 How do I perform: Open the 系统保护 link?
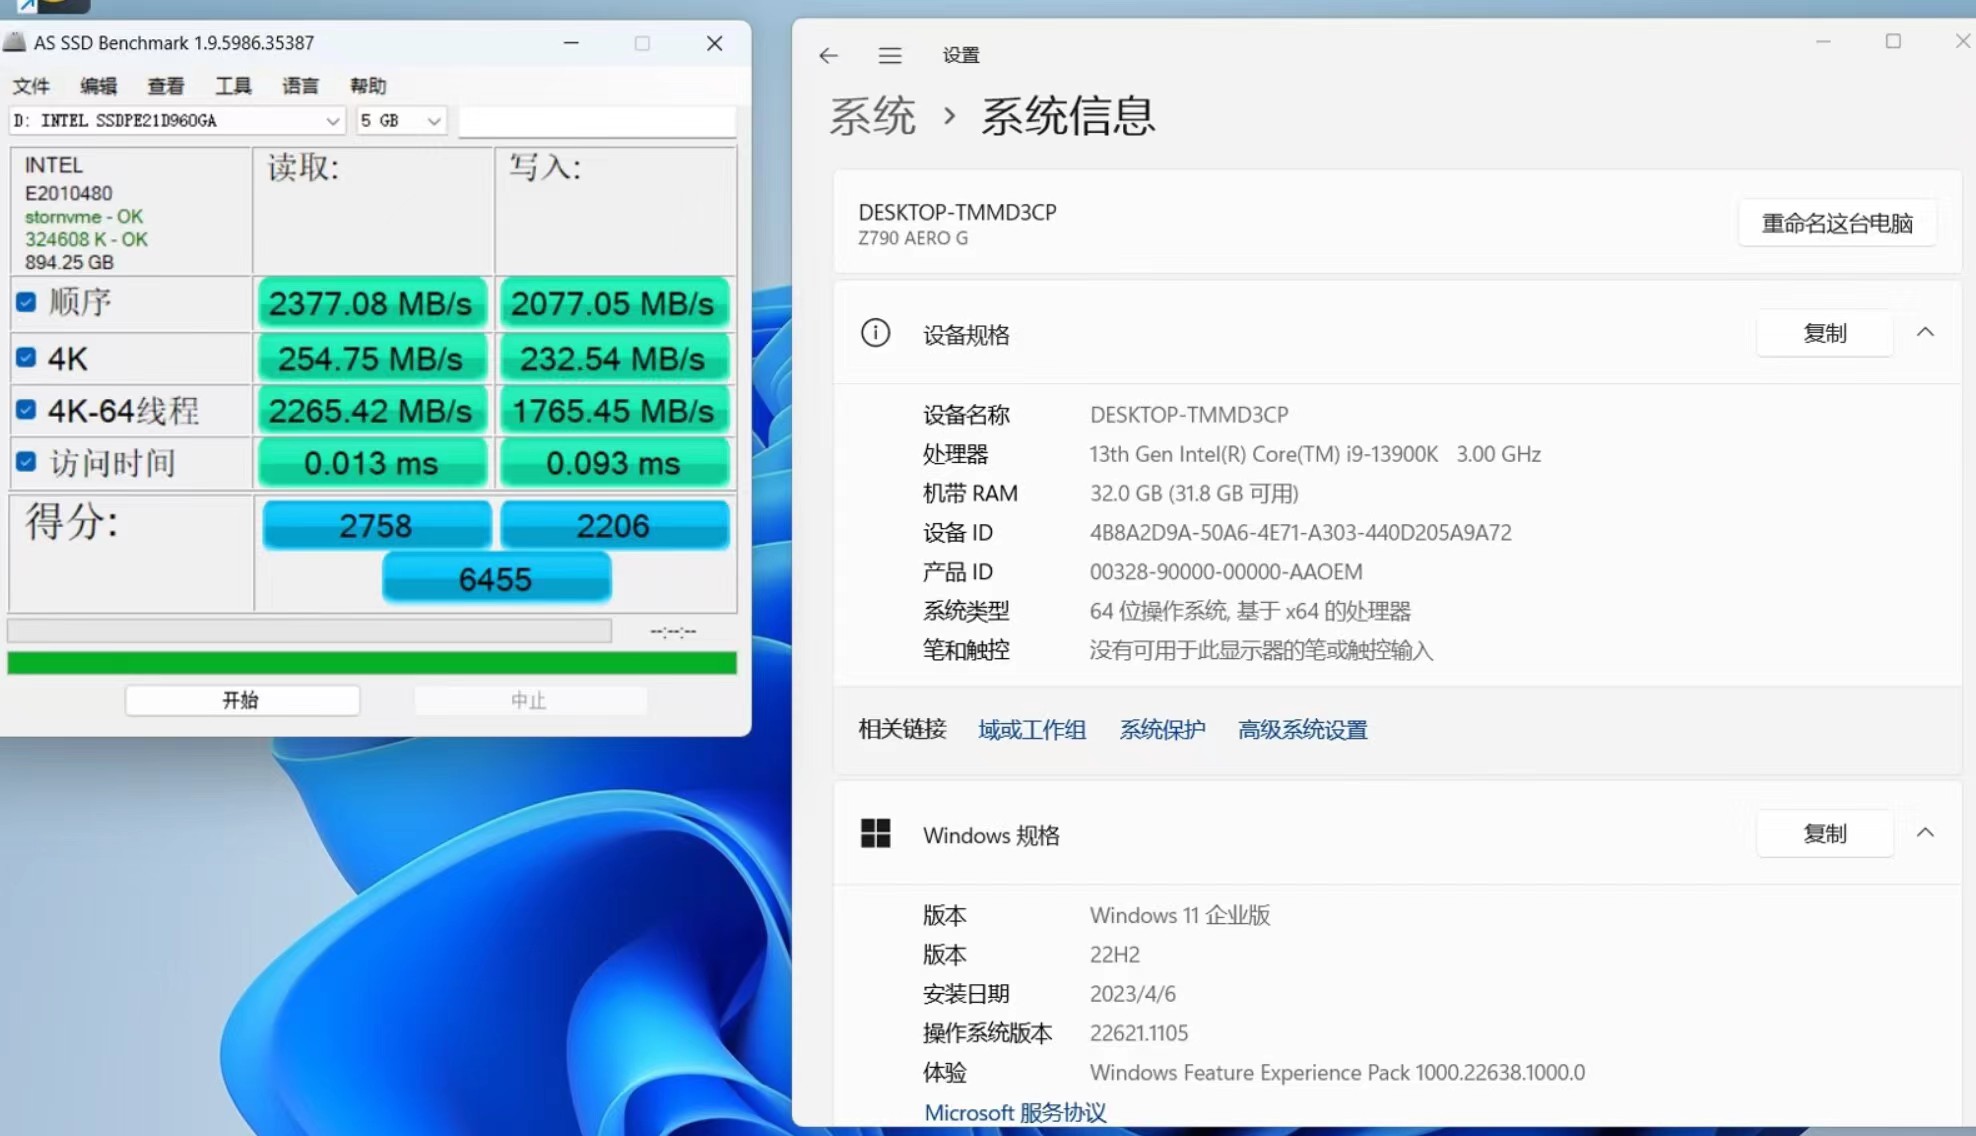click(1162, 730)
